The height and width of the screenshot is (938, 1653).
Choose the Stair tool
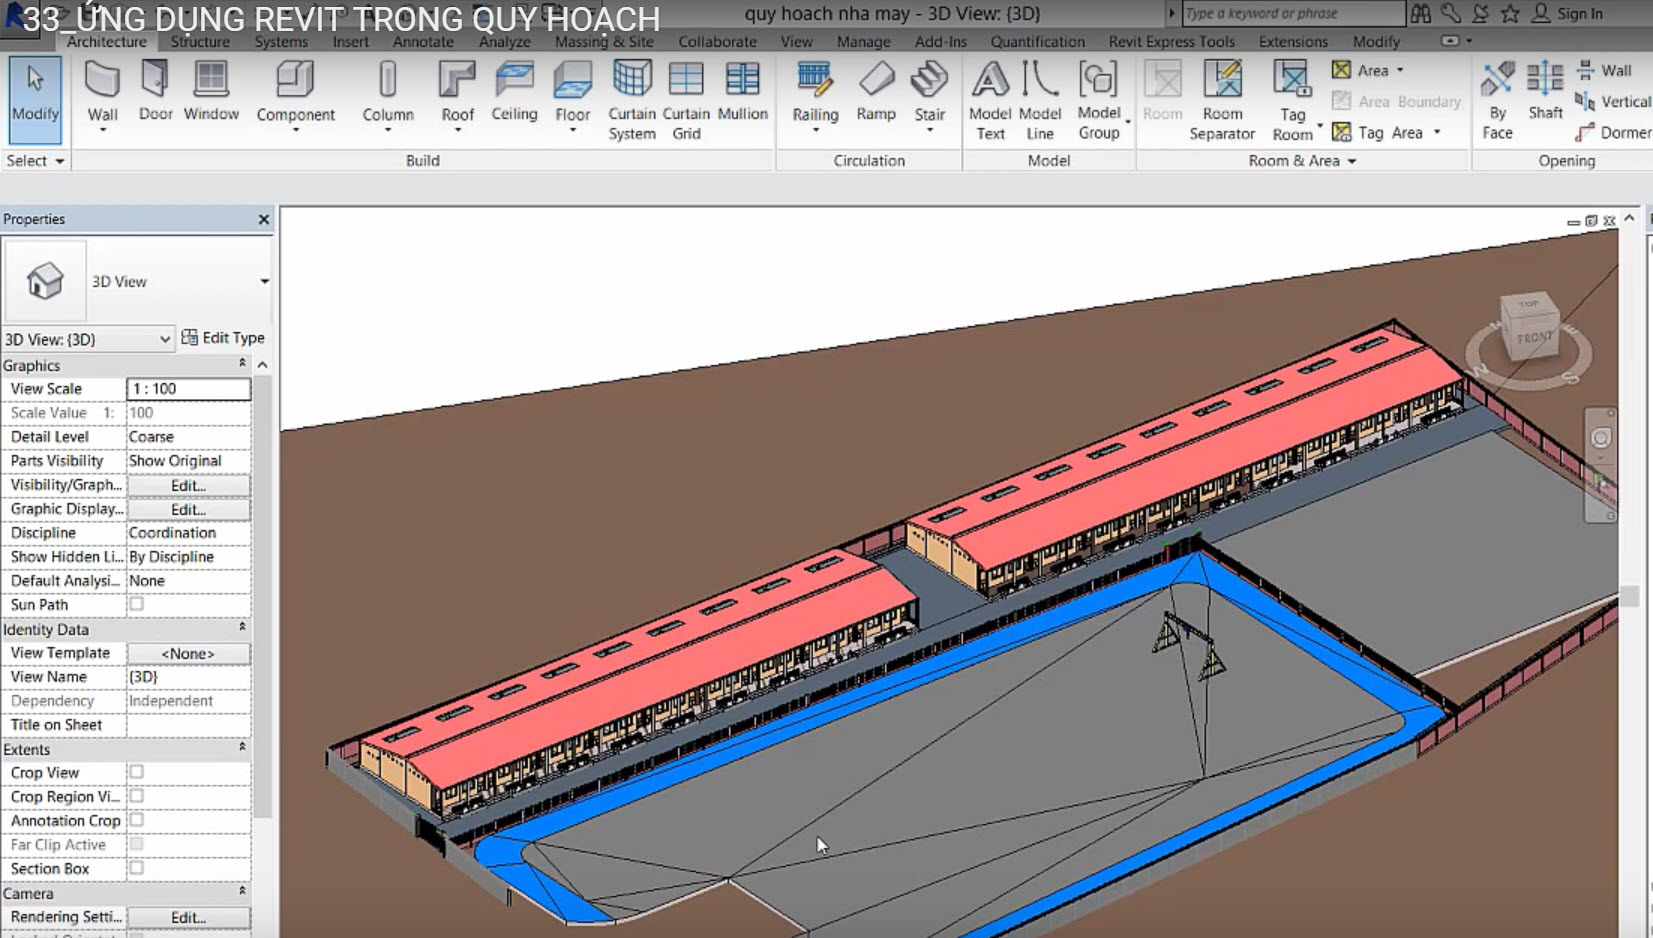point(929,91)
